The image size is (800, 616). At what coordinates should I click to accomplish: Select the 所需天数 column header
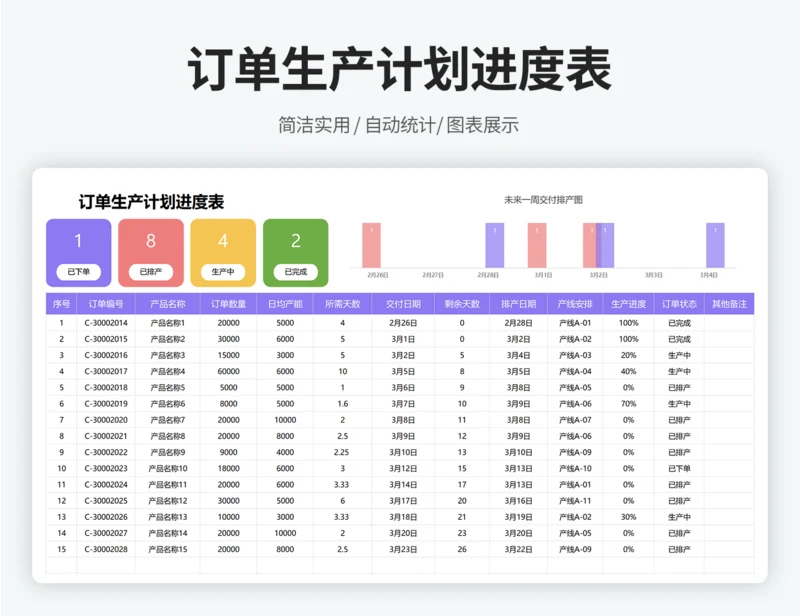[342, 304]
